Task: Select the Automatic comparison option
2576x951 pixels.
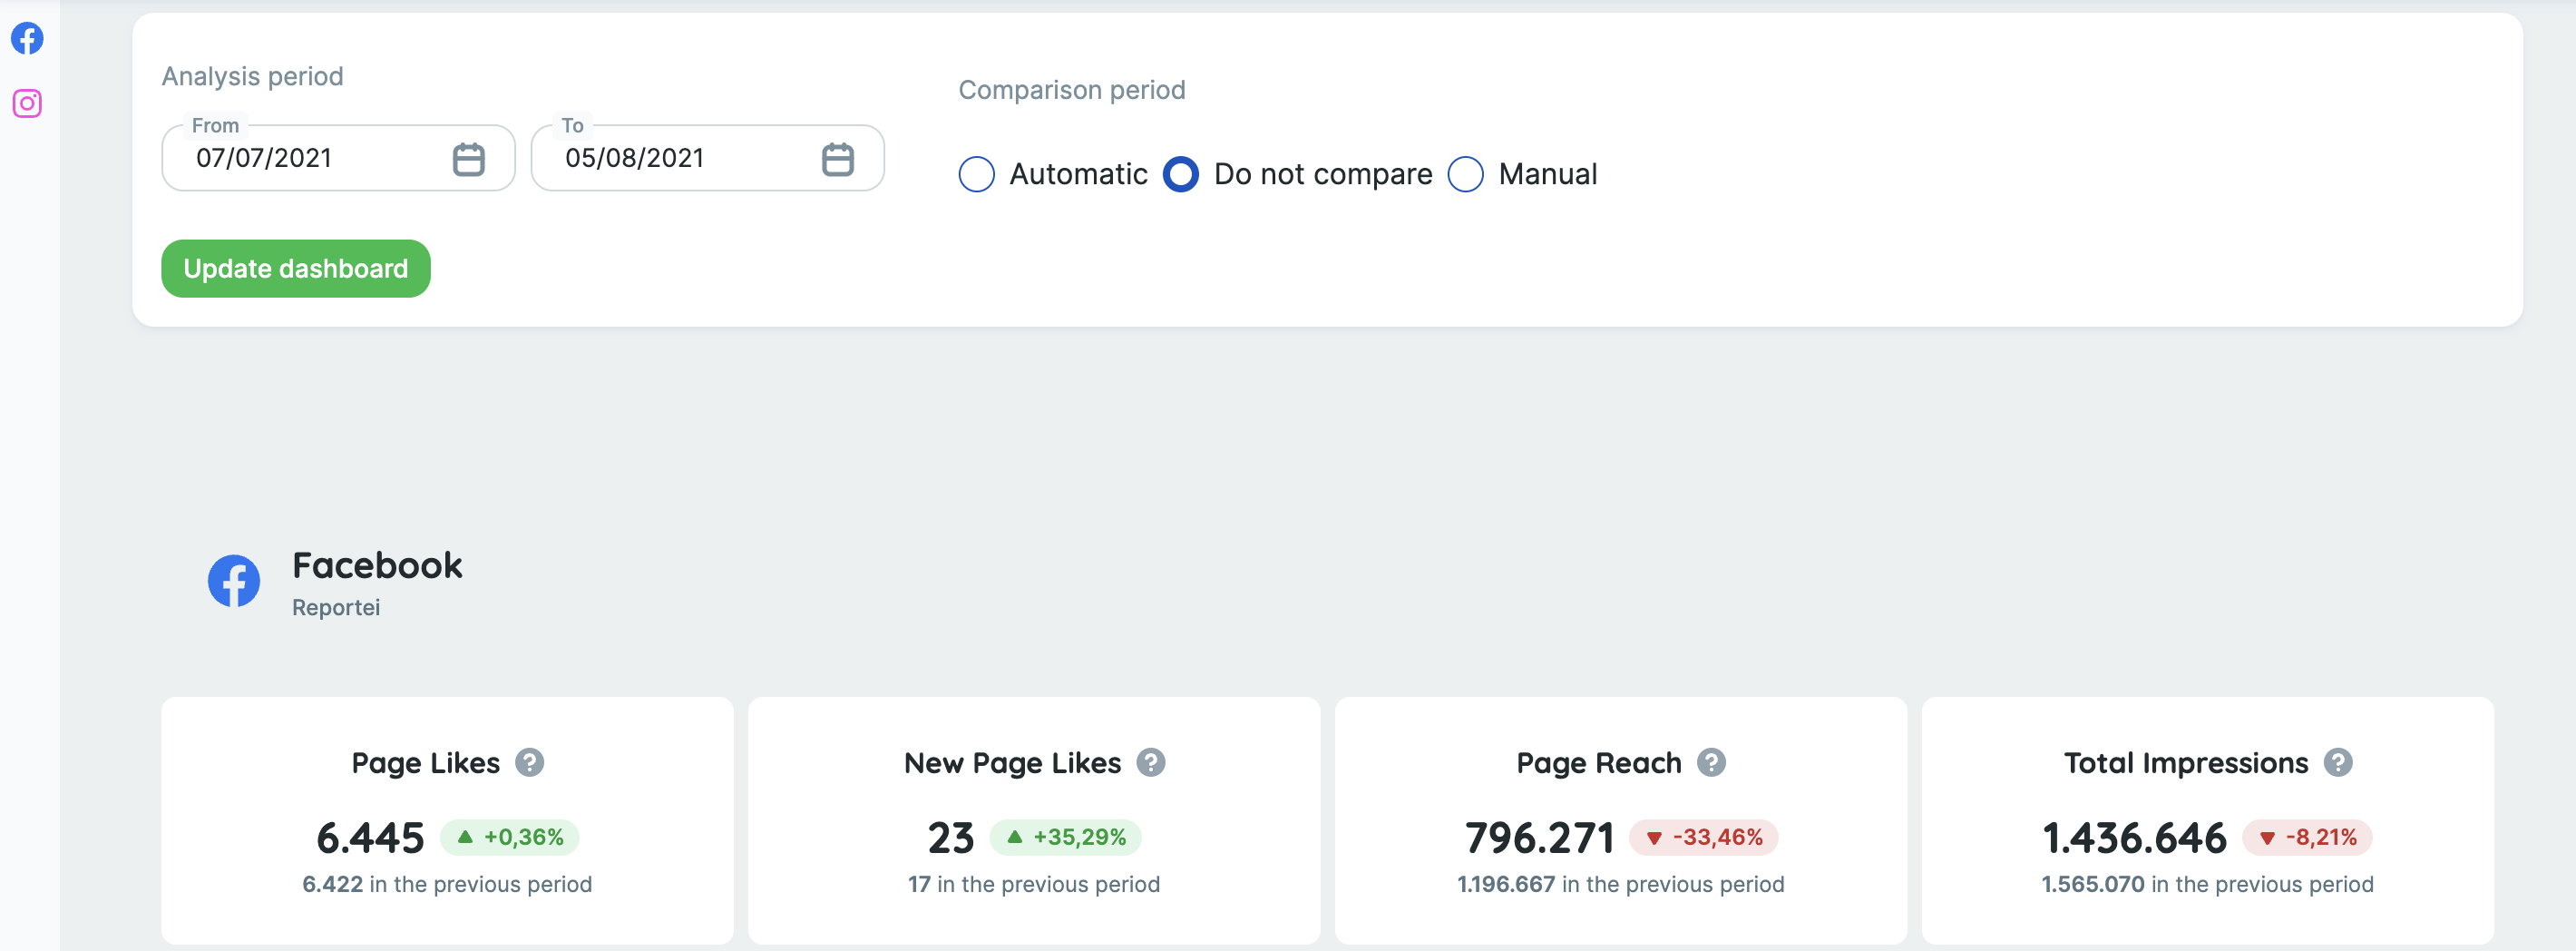Action: (x=977, y=174)
